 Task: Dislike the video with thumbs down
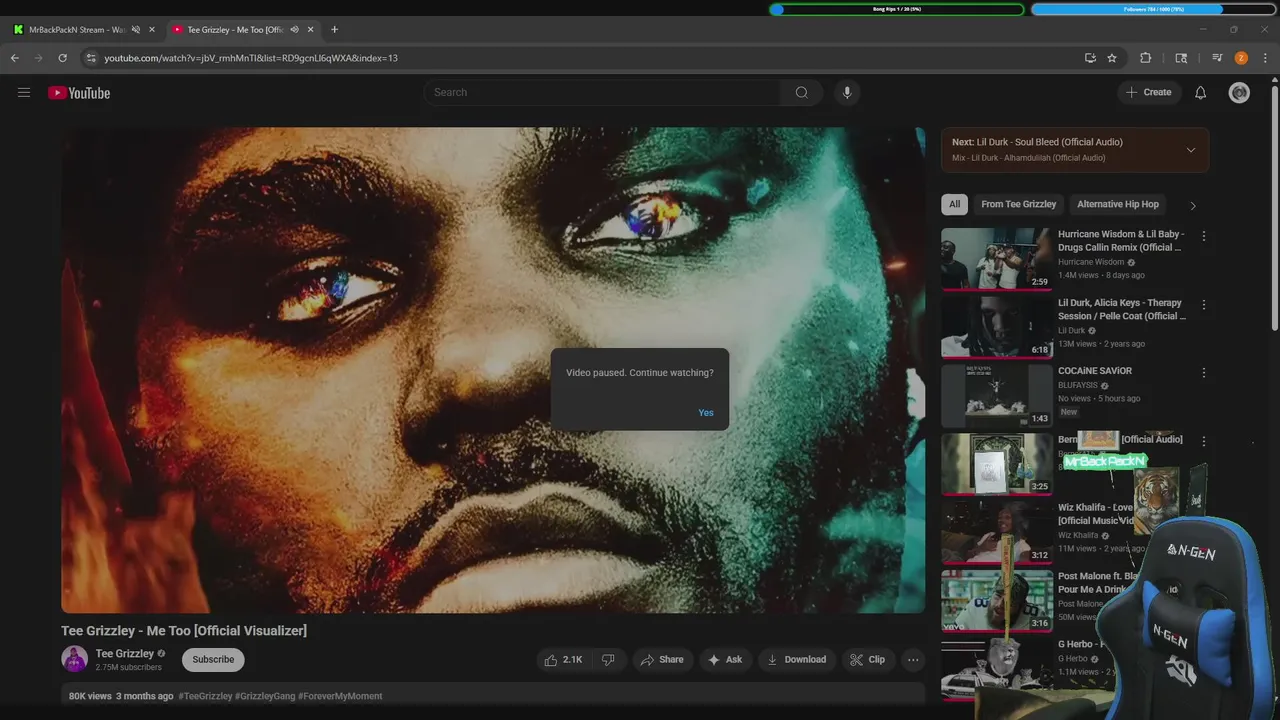[x=608, y=660]
